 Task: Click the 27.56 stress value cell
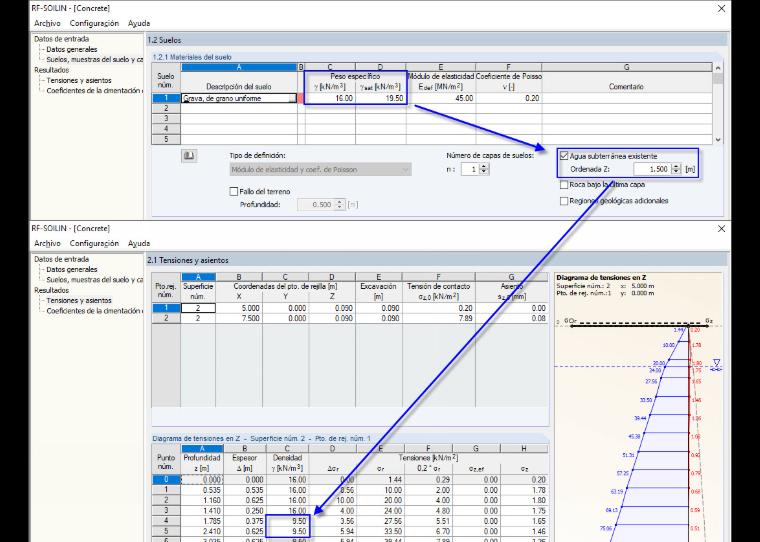click(380, 521)
